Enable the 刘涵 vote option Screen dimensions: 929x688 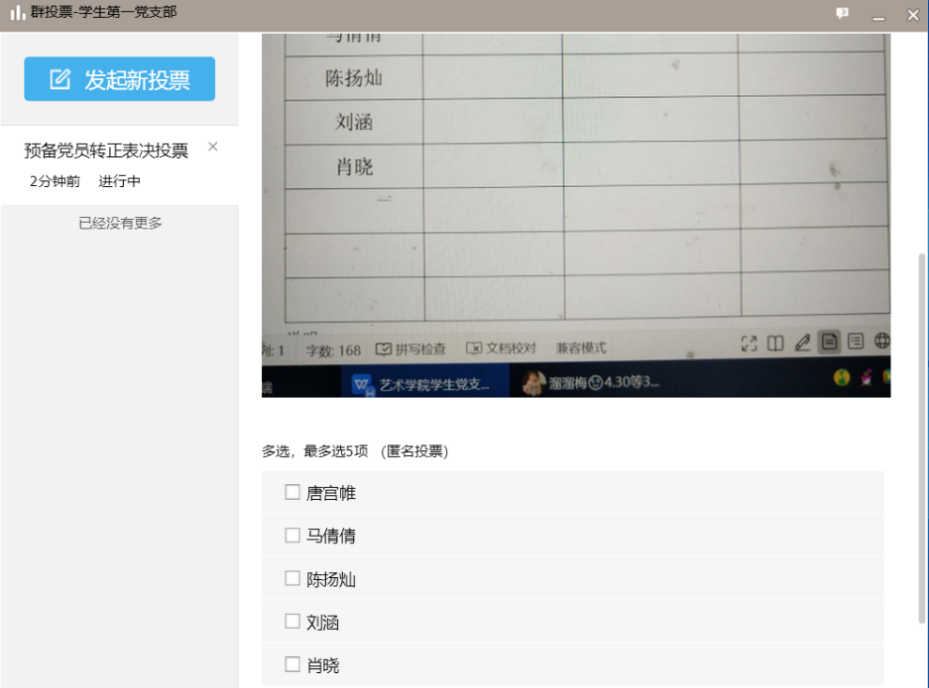[292, 621]
